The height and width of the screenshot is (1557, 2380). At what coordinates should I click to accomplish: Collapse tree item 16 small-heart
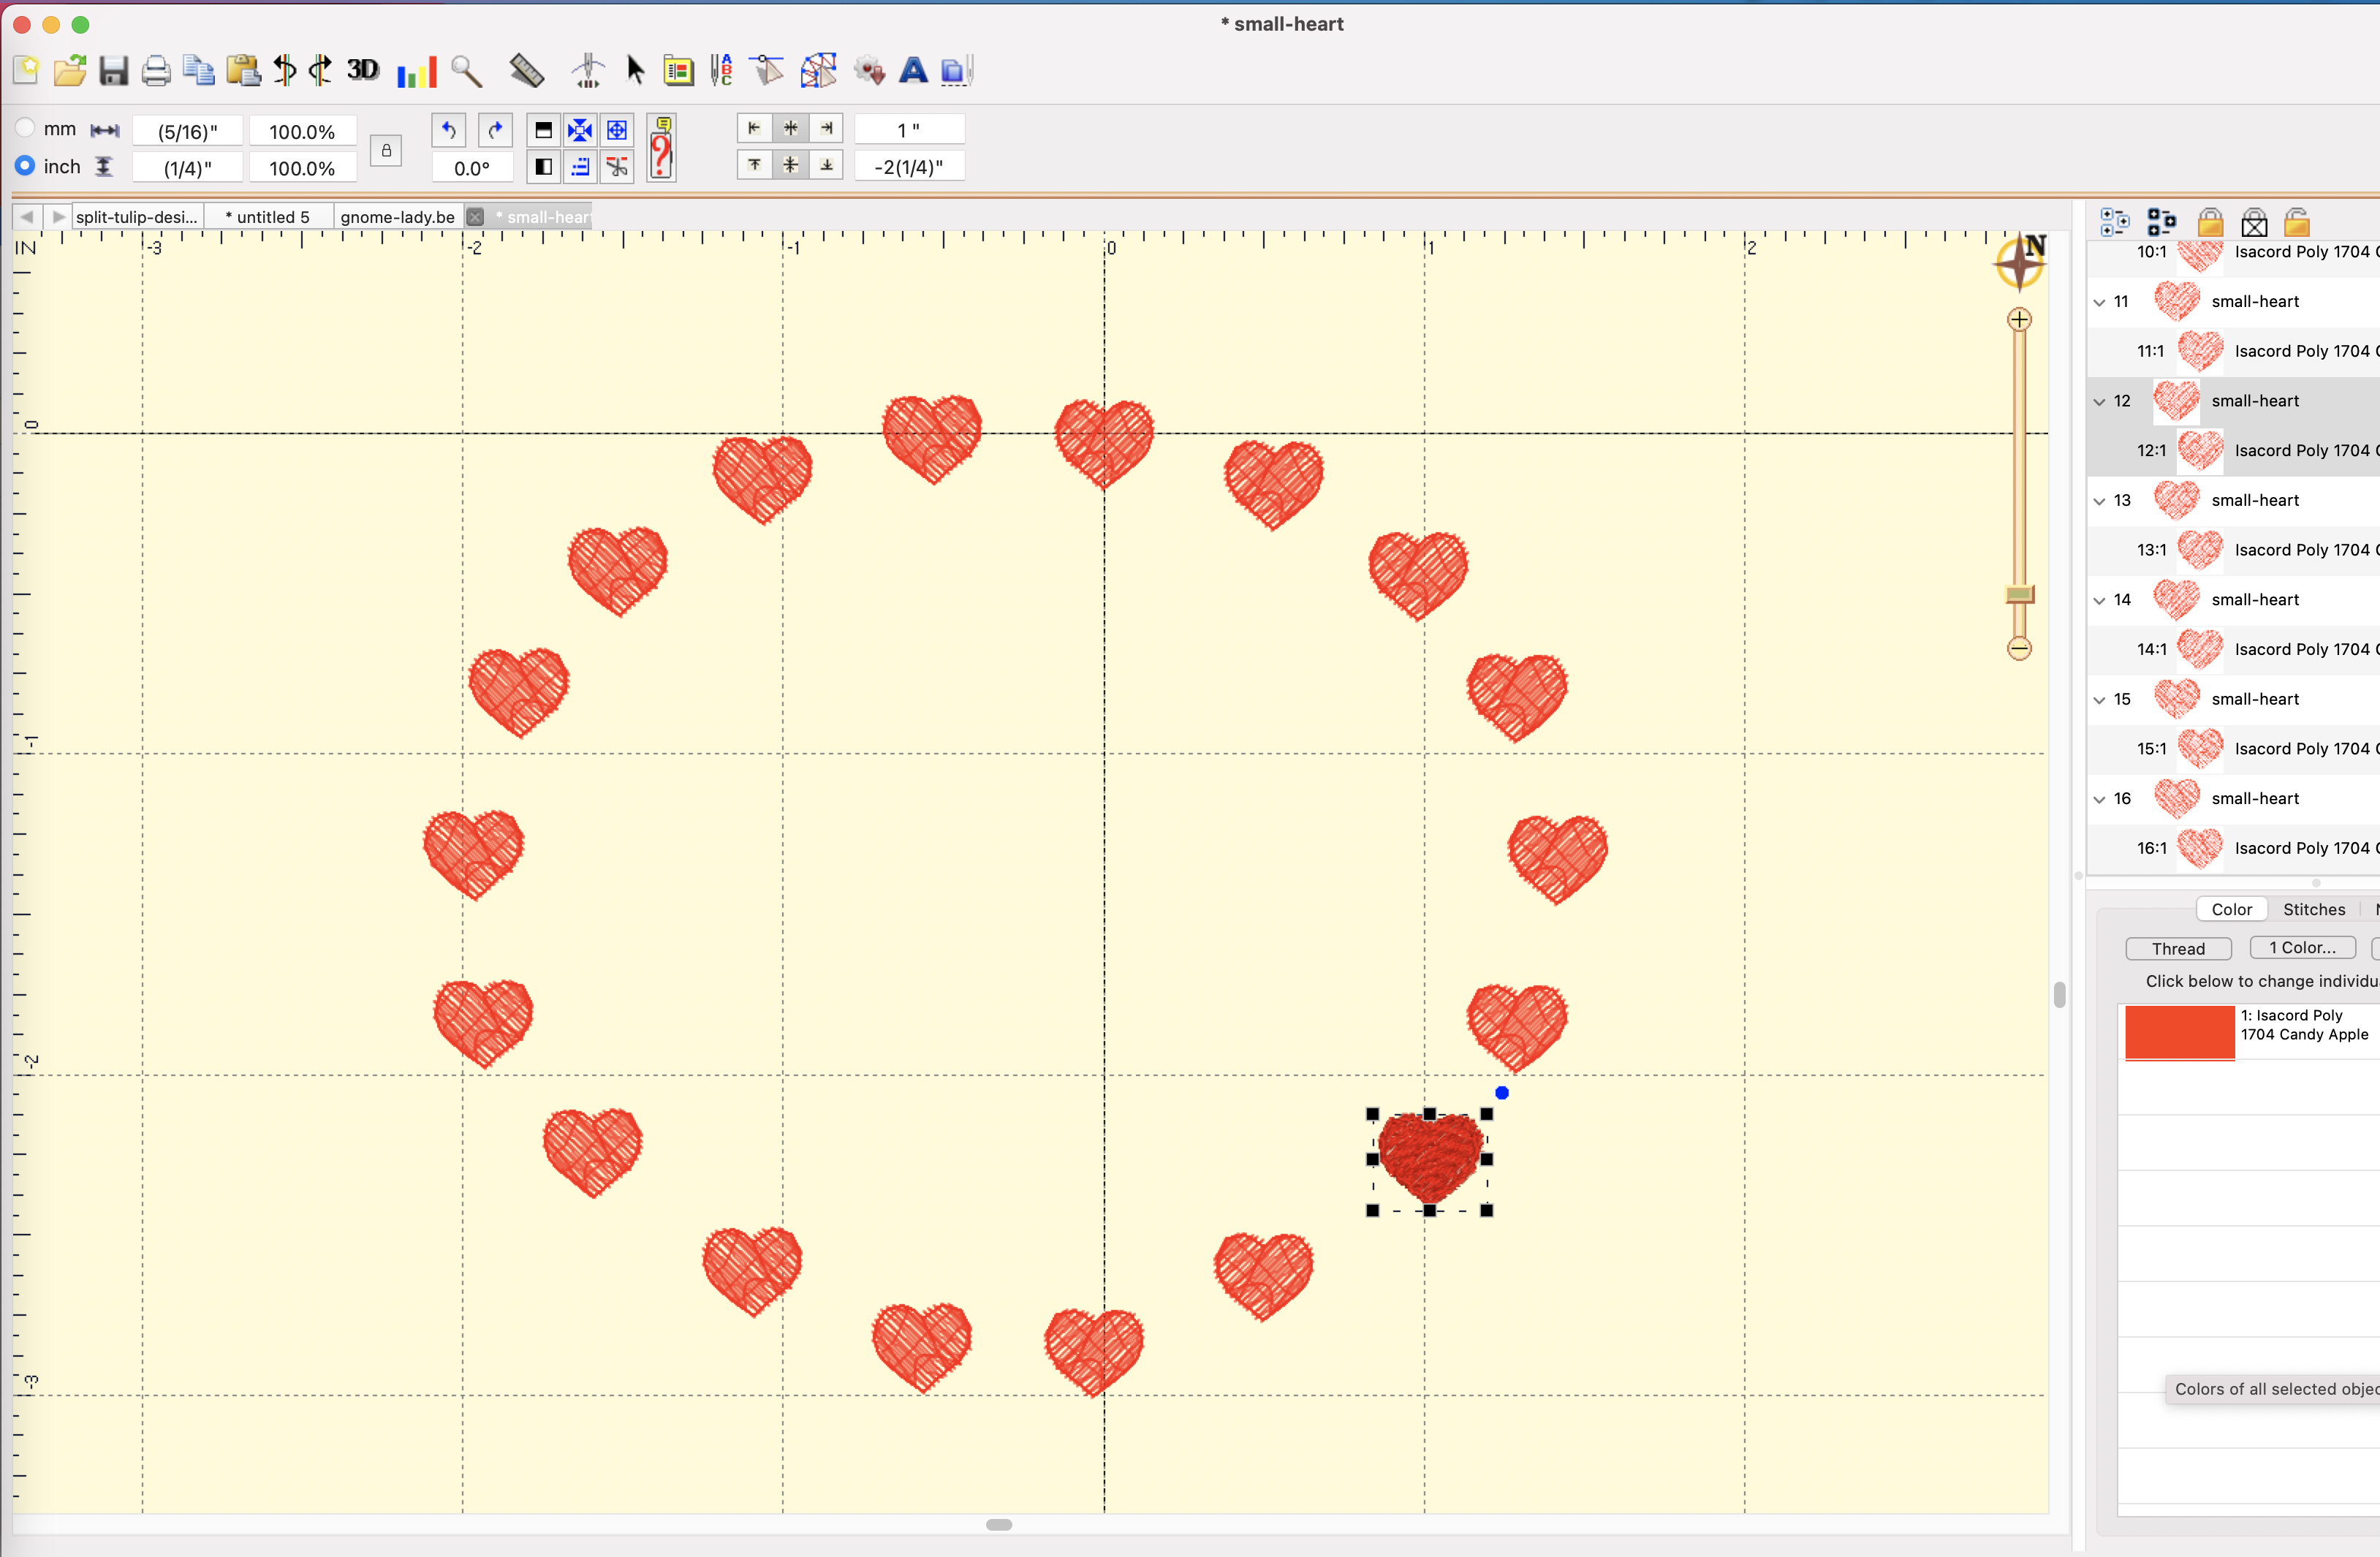pos(2099,799)
